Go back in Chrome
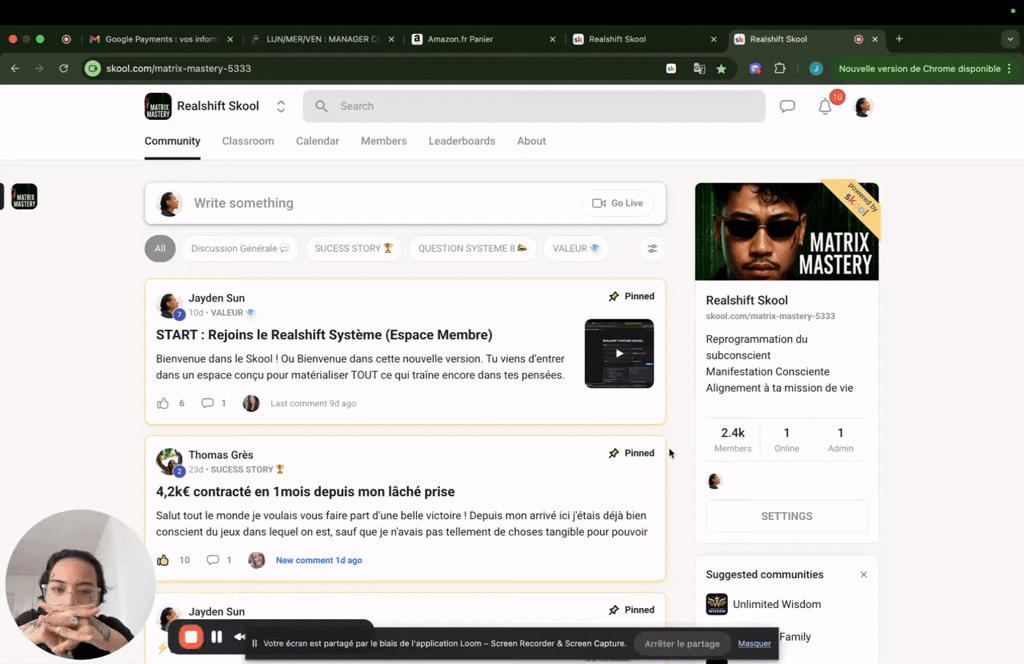The width and height of the screenshot is (1024, 664). click(15, 69)
